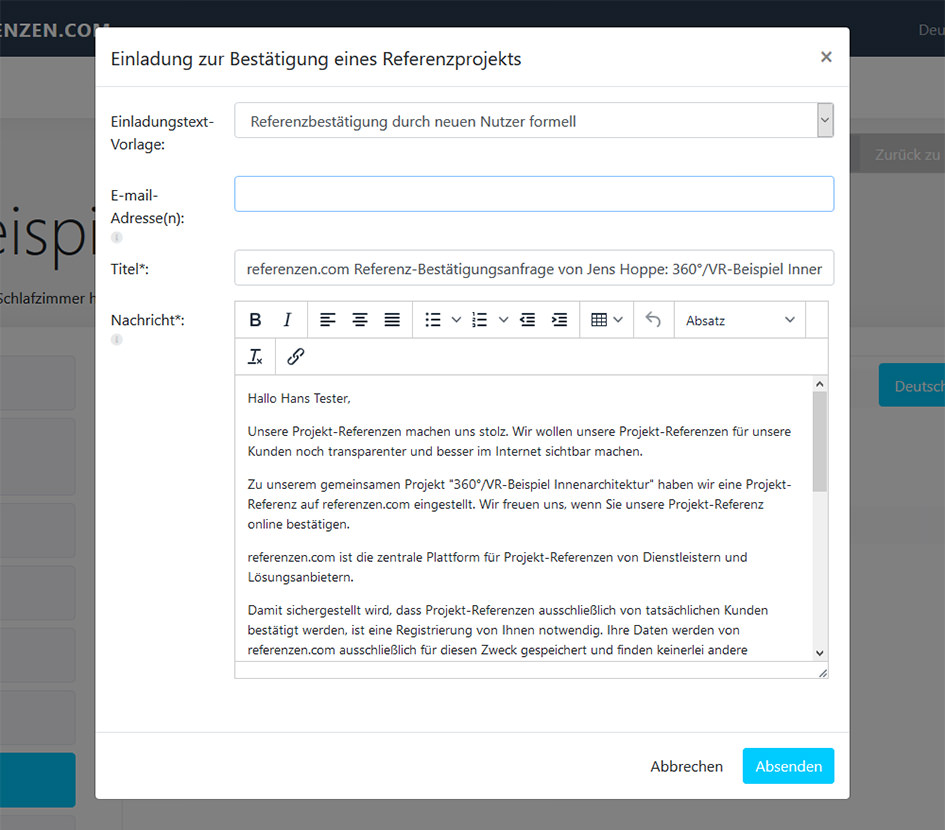Cancel the invitation with Abbrechen
This screenshot has width=945, height=830.
[686, 766]
